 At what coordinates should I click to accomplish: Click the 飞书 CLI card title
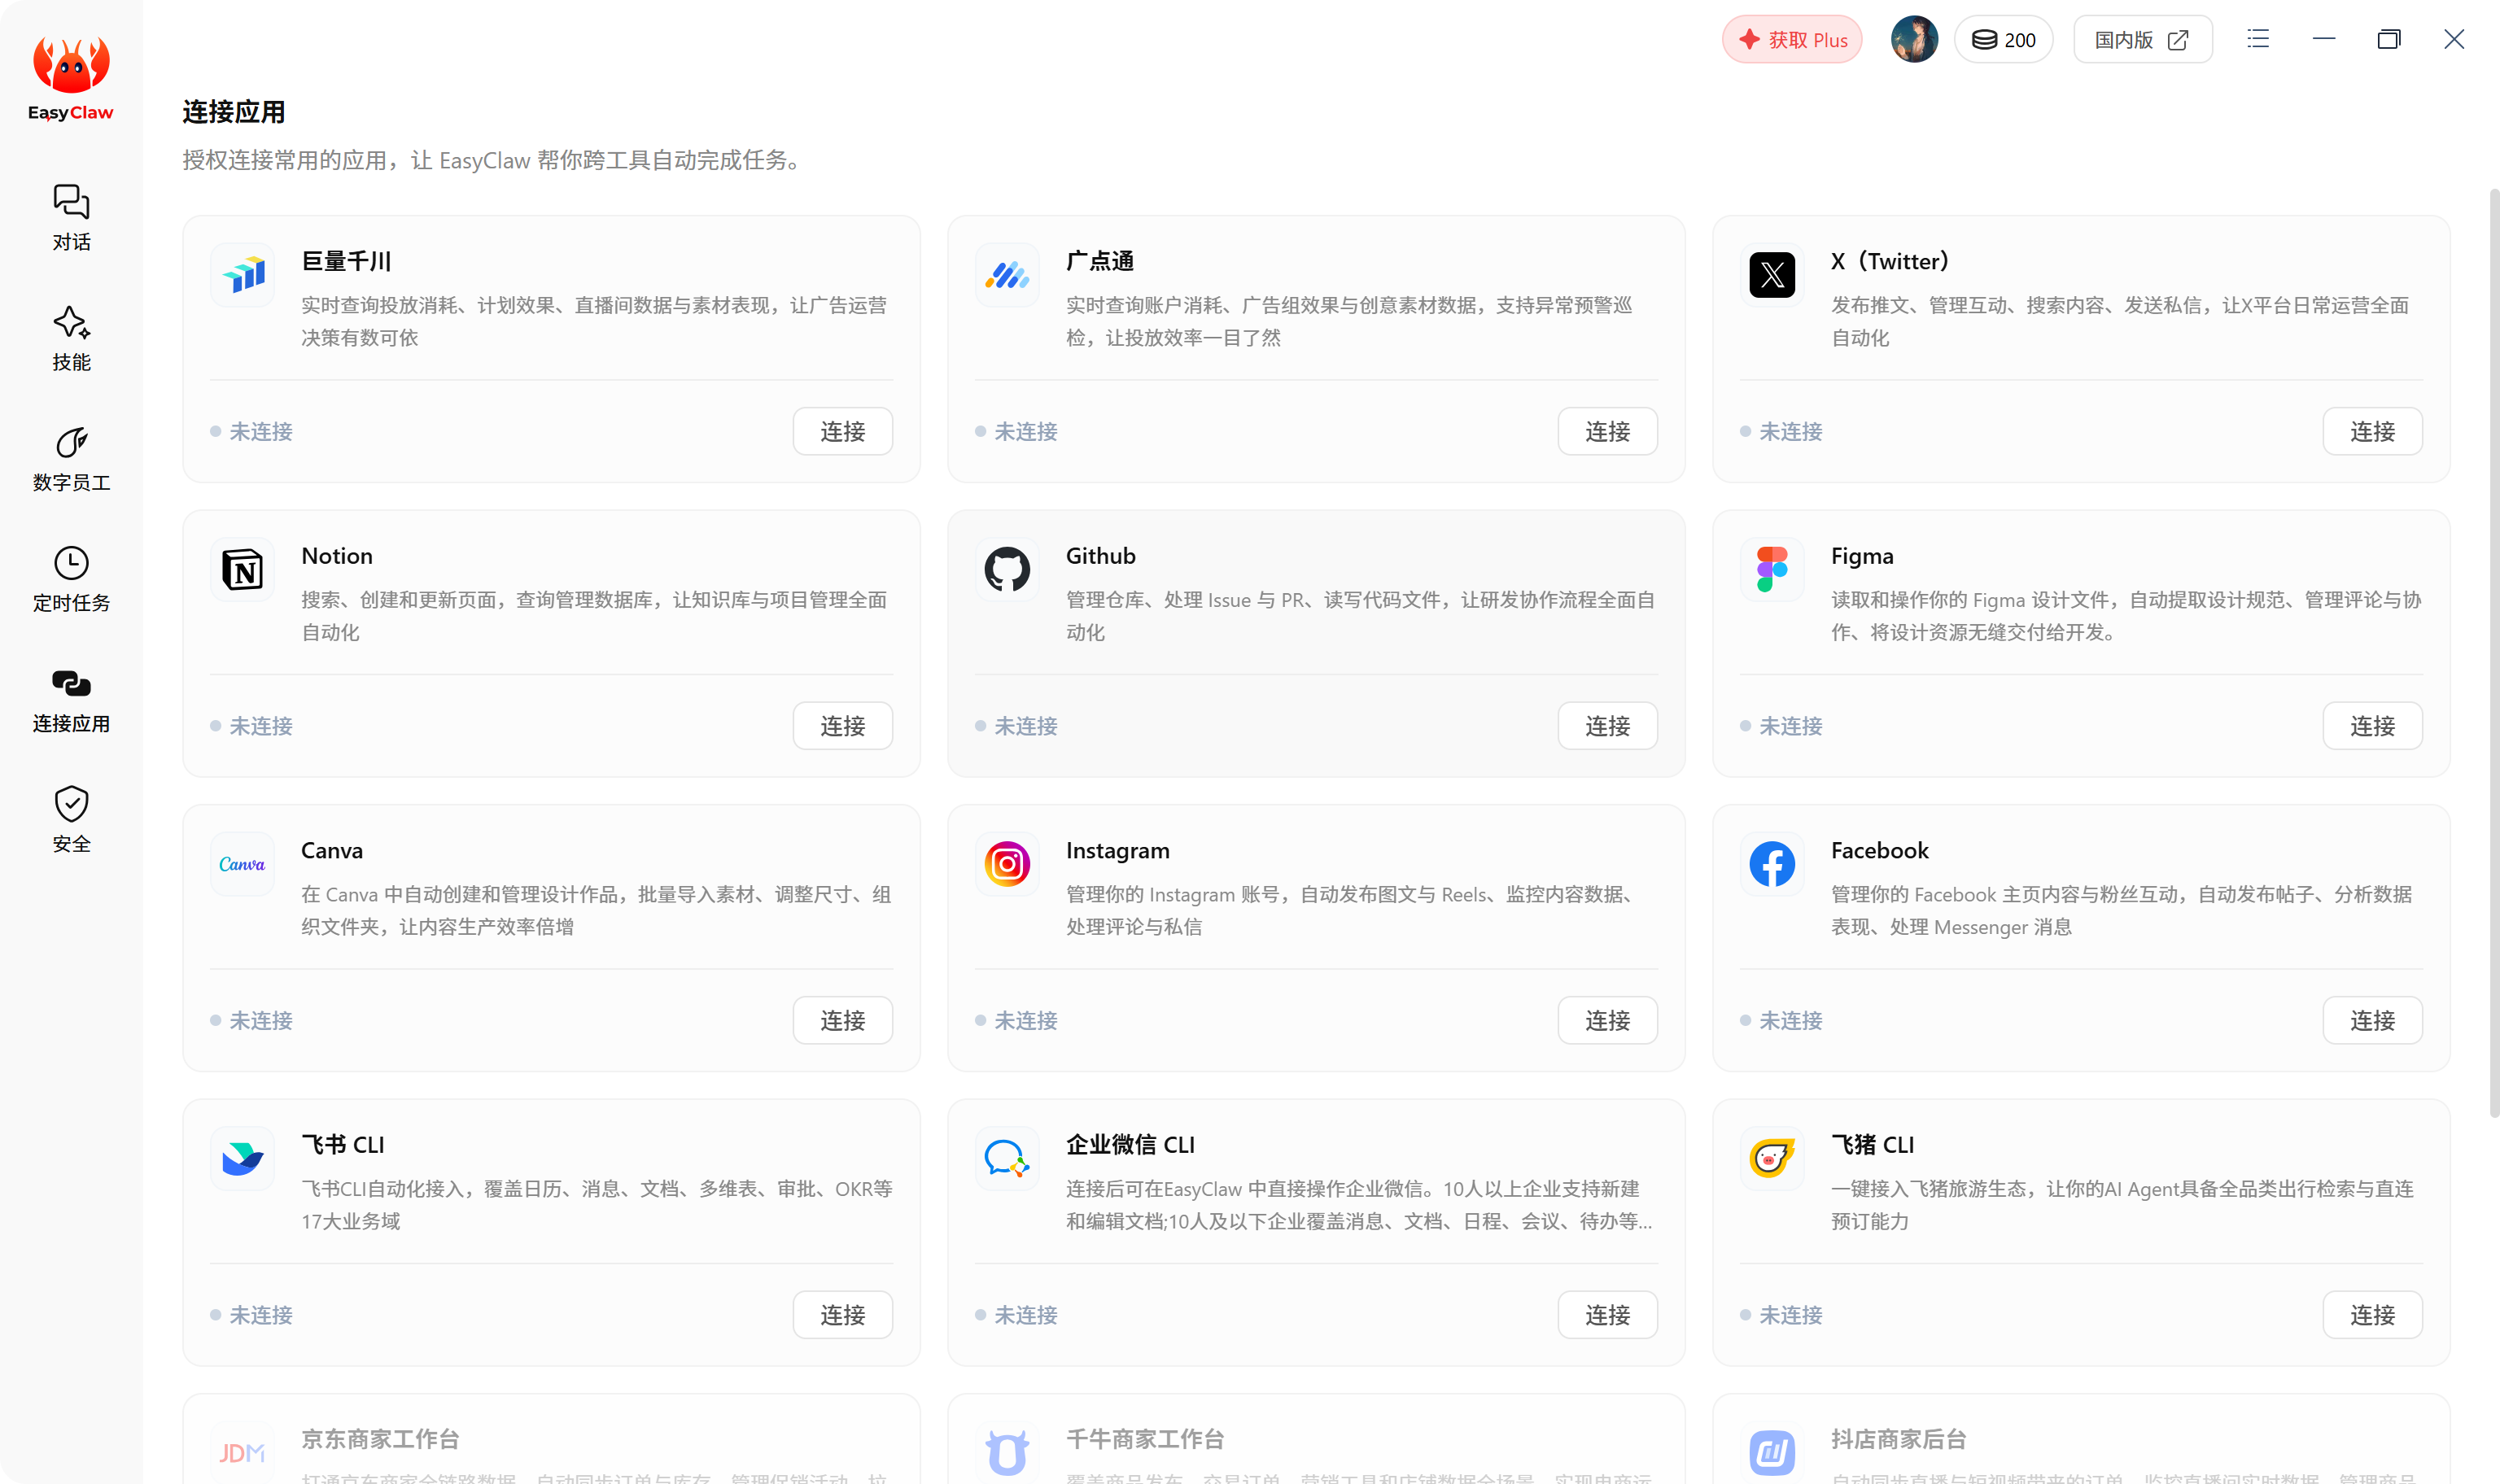point(343,1145)
